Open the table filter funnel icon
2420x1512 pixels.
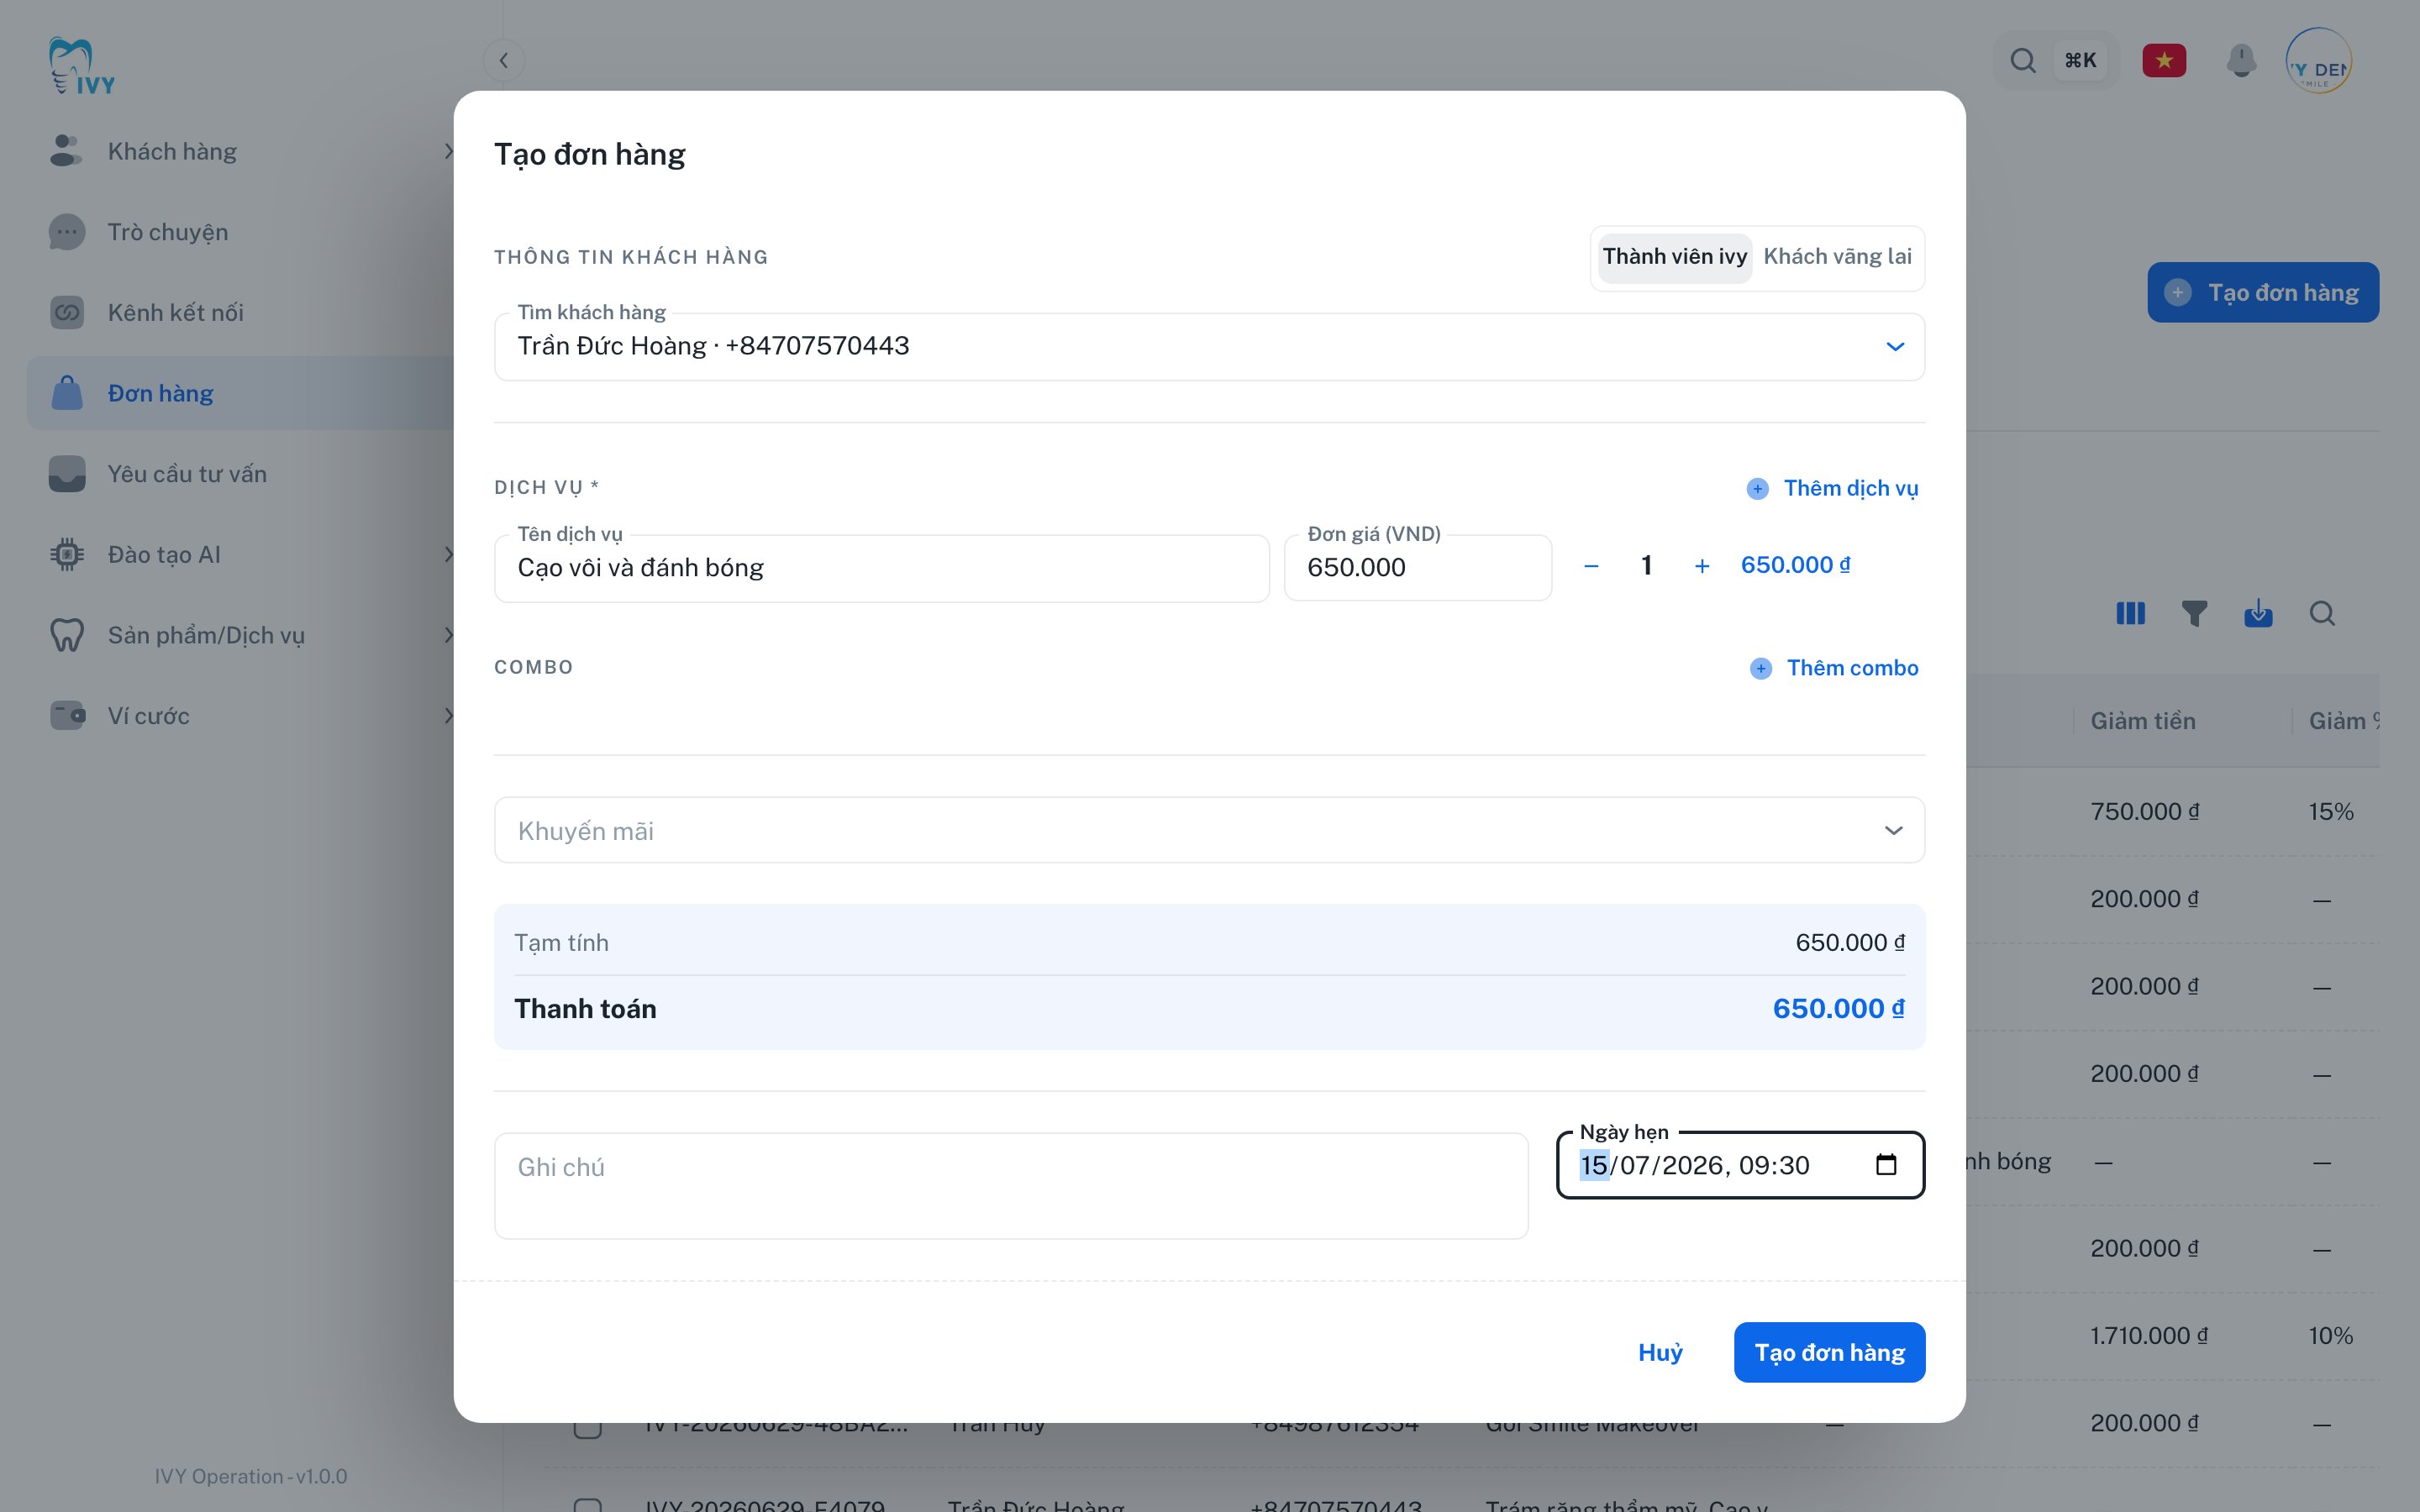coord(2194,613)
